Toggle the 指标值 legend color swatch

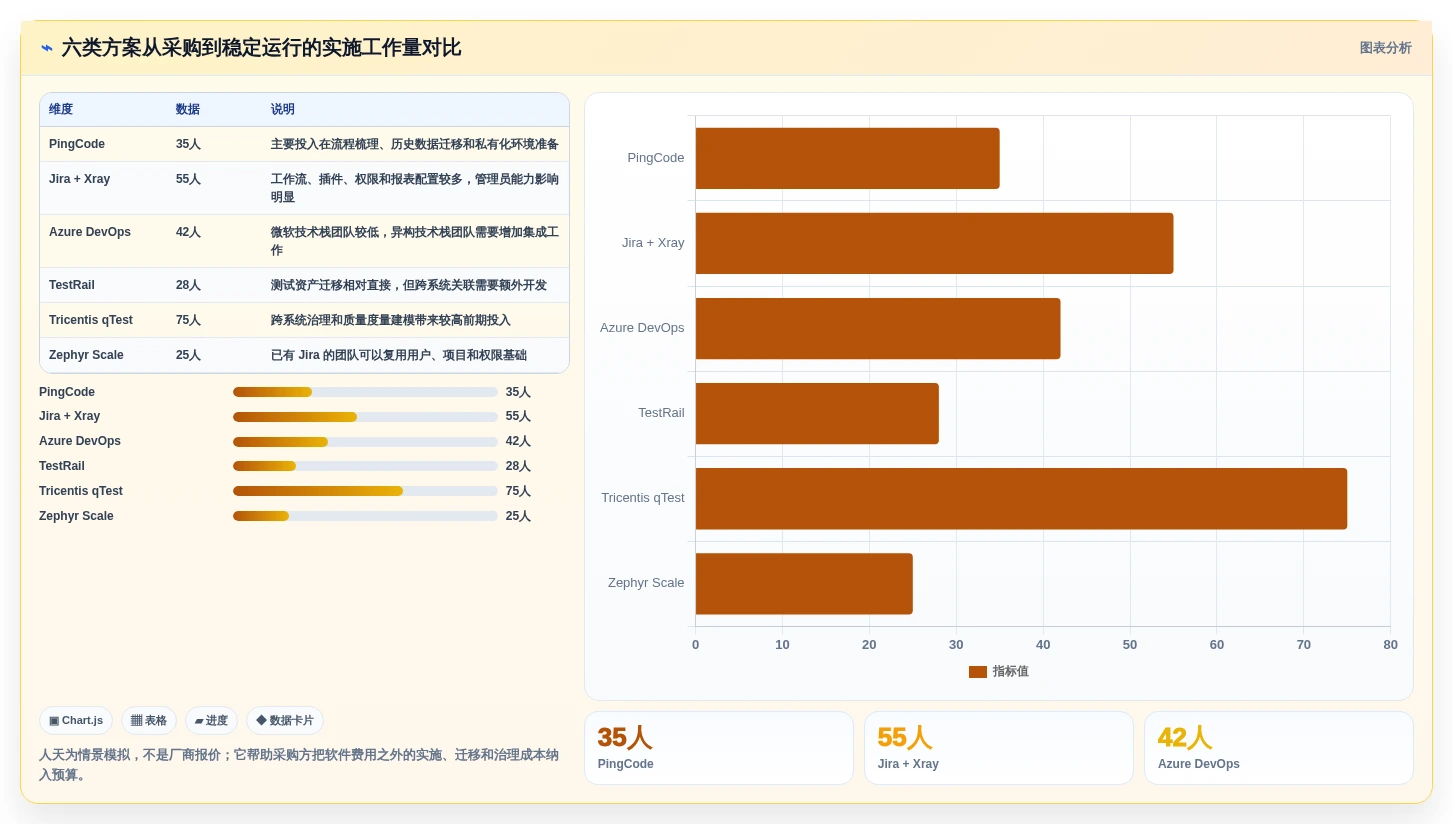coord(978,672)
